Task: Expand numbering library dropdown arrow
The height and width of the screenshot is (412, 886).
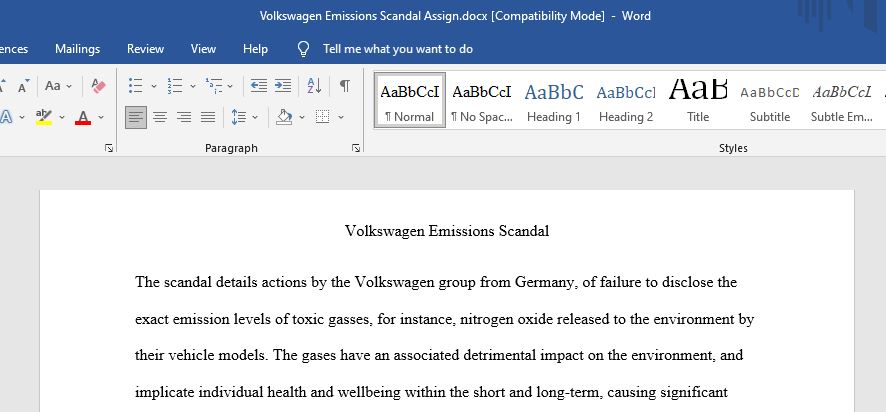Action: (193, 86)
